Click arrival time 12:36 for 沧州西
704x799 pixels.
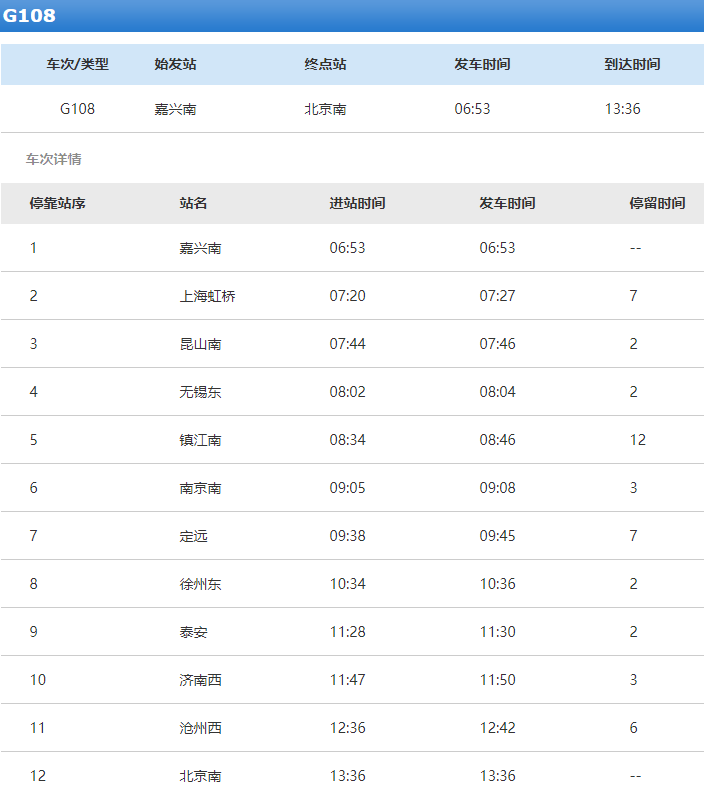pyautogui.click(x=347, y=727)
